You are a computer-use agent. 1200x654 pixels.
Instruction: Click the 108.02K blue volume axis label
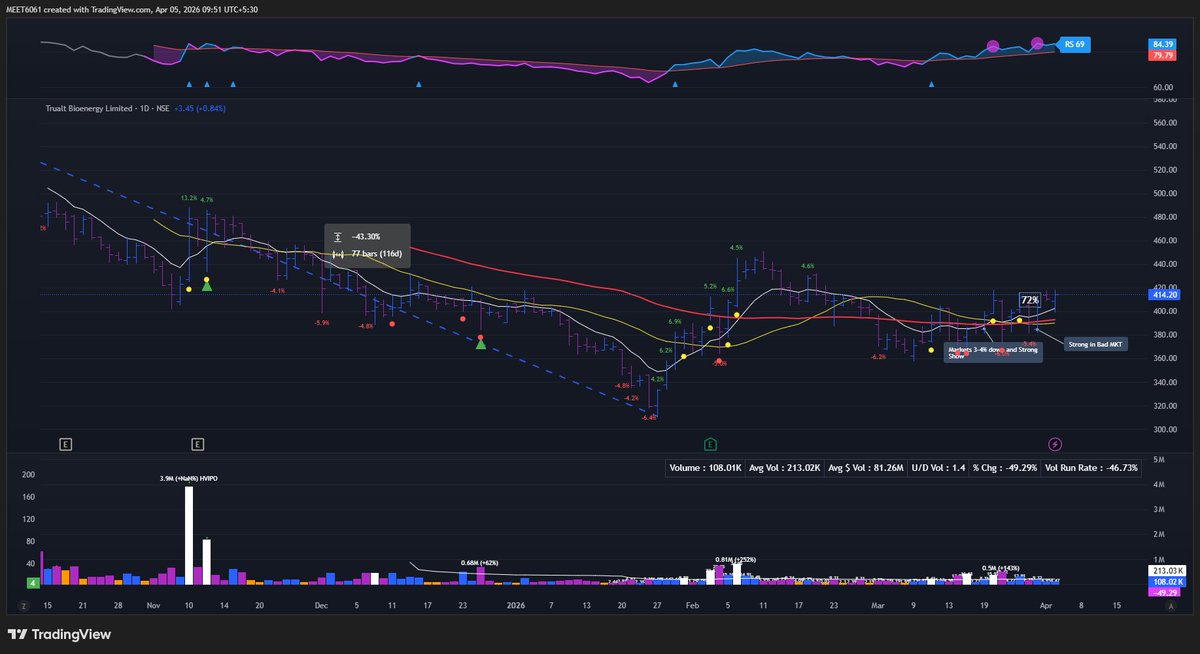coord(1165,580)
